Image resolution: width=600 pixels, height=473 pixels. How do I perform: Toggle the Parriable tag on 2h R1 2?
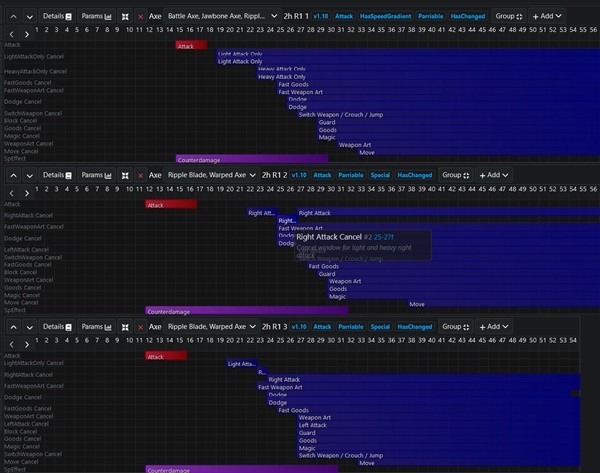[351, 174]
